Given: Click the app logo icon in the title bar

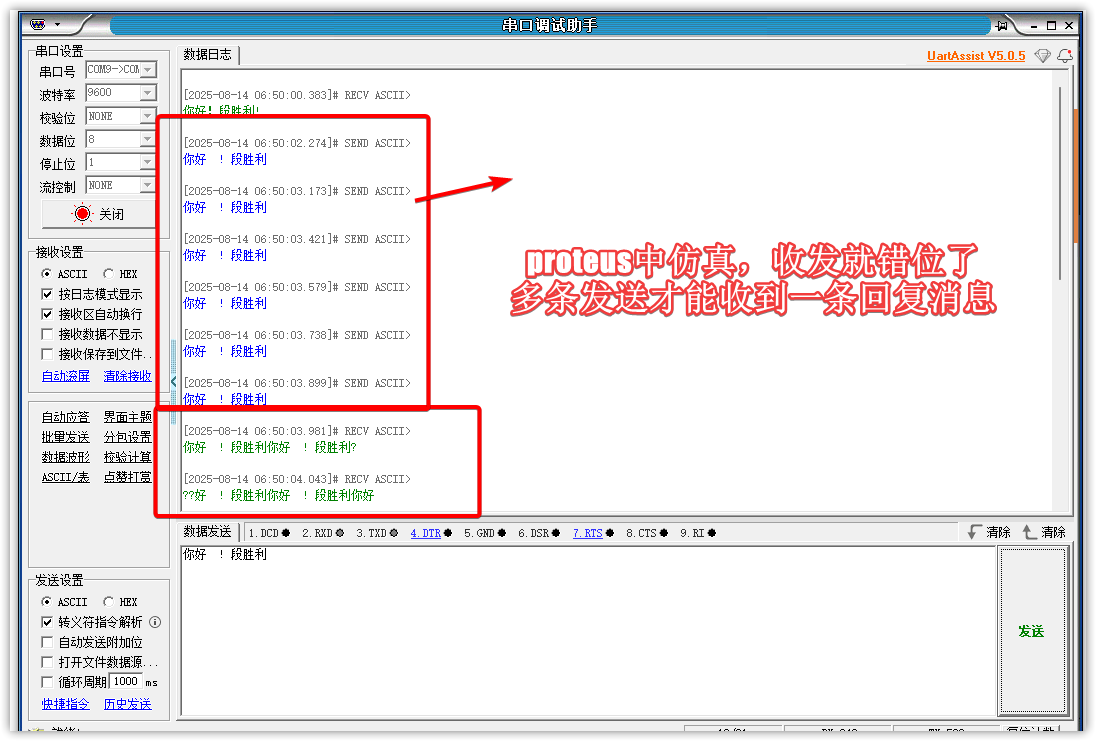Looking at the screenshot, I should pyautogui.click(x=38, y=25).
